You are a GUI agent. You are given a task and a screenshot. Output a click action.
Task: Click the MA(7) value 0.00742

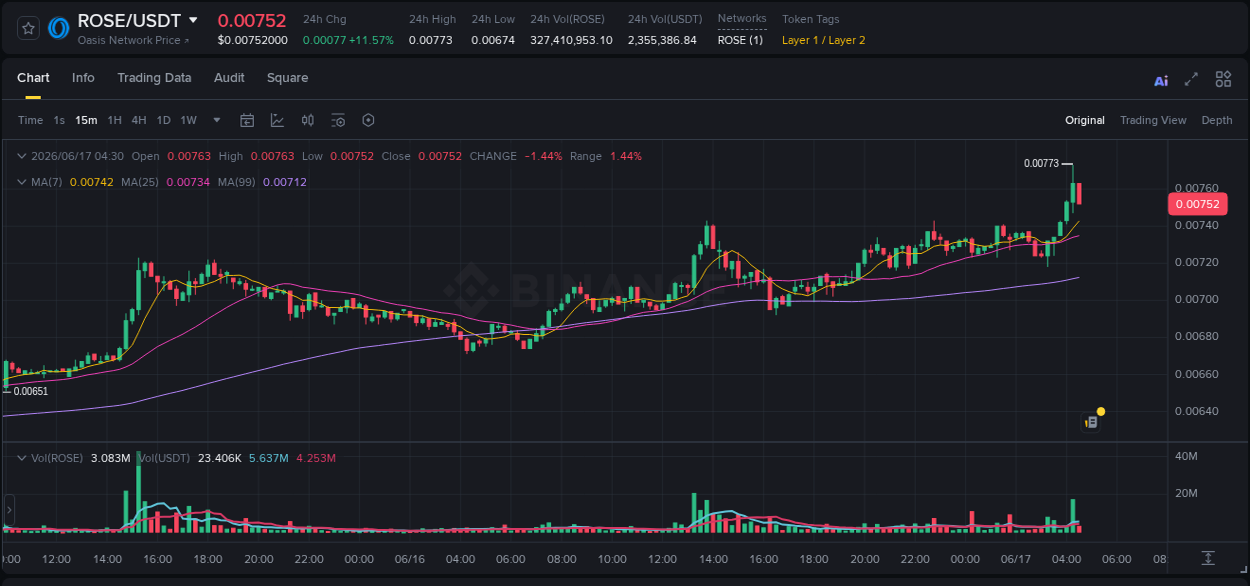coord(90,182)
